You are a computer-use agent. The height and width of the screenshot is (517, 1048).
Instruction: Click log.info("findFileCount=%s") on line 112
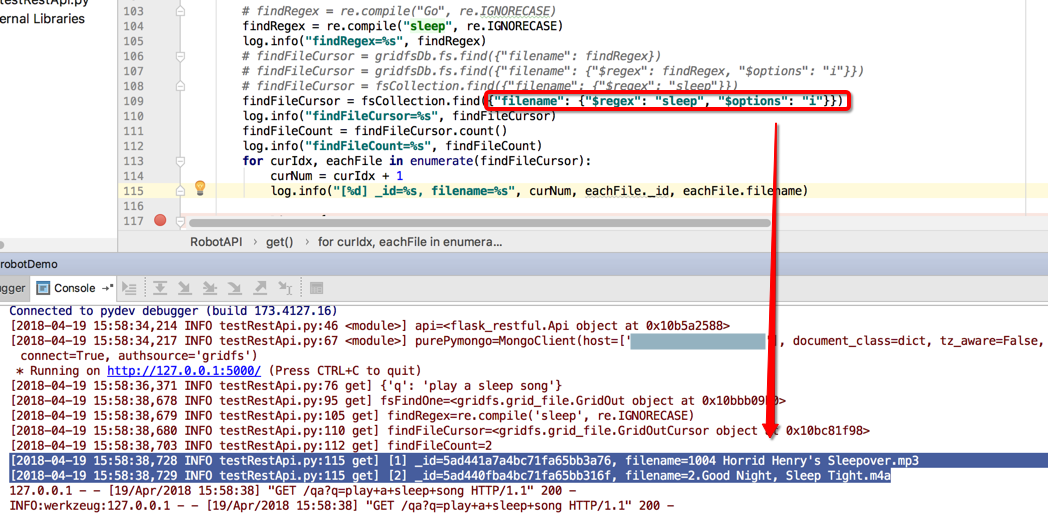pyautogui.click(x=392, y=146)
